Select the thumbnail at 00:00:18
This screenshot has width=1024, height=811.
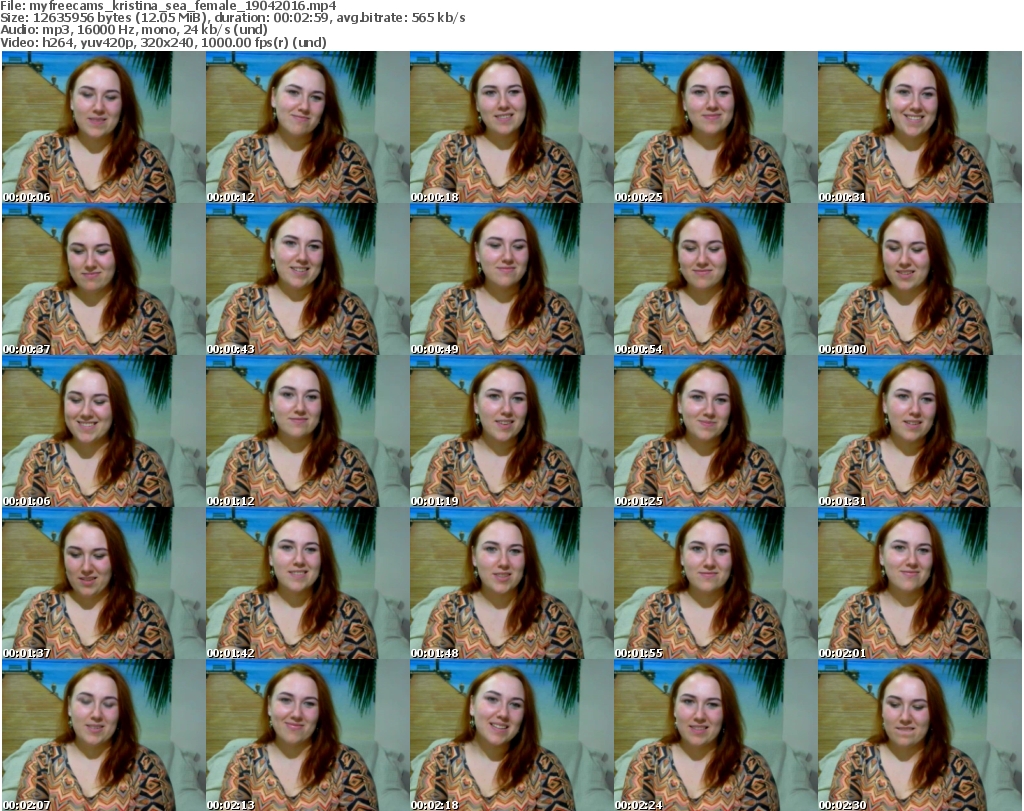[x=511, y=127]
